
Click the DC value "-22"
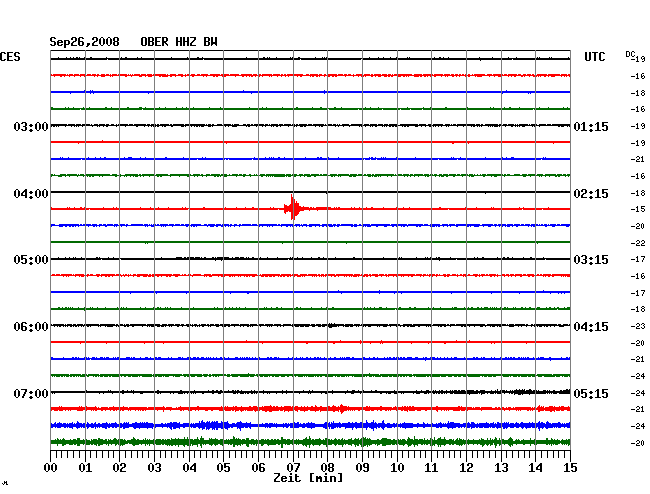click(x=638, y=243)
